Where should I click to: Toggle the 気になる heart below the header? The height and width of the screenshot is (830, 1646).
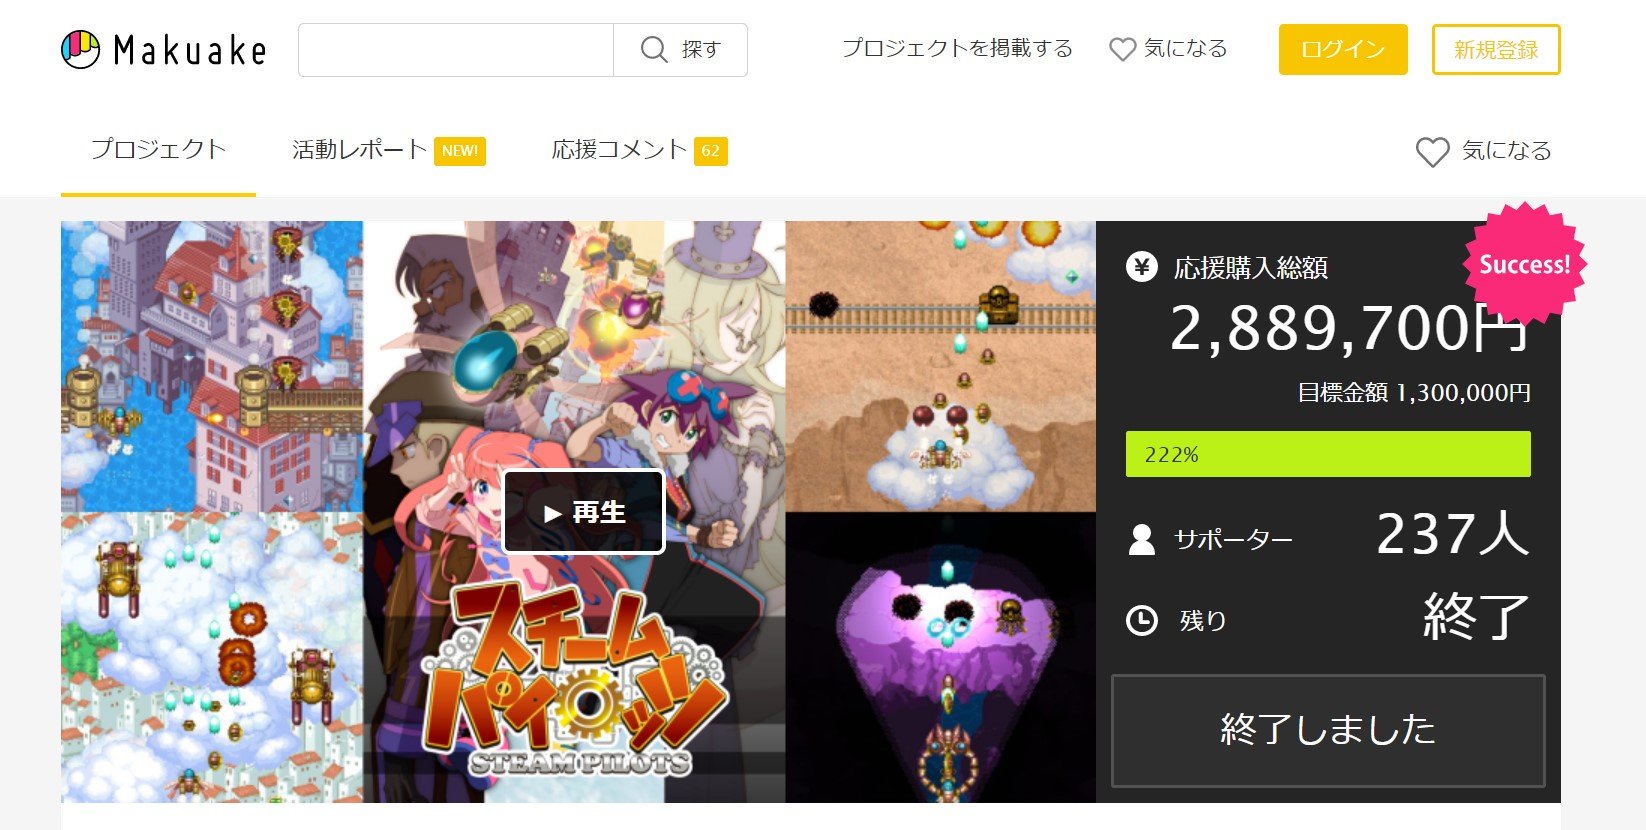click(x=1484, y=151)
